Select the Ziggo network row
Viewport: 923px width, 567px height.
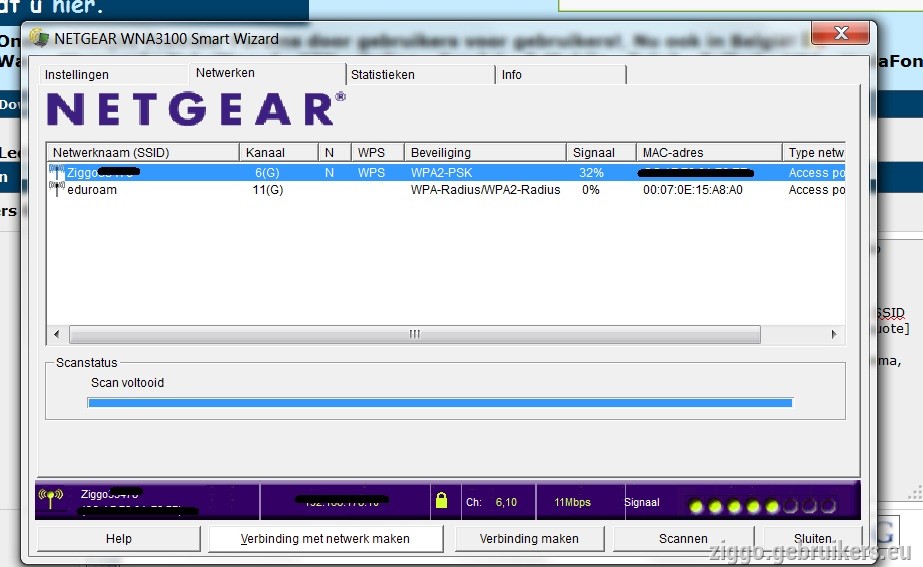(446, 173)
